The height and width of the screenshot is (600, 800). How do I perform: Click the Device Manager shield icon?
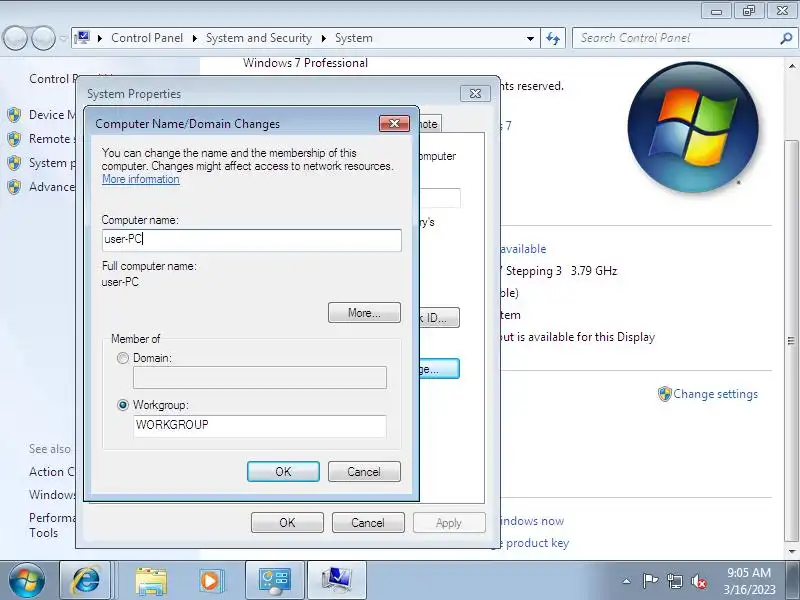14,115
